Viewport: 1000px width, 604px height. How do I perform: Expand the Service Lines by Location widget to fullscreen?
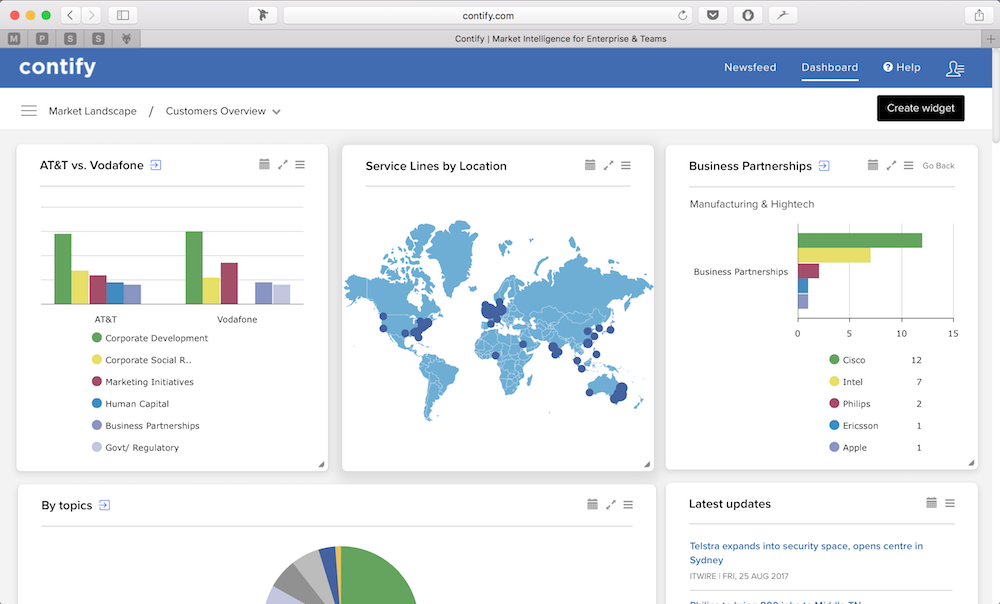coord(609,165)
